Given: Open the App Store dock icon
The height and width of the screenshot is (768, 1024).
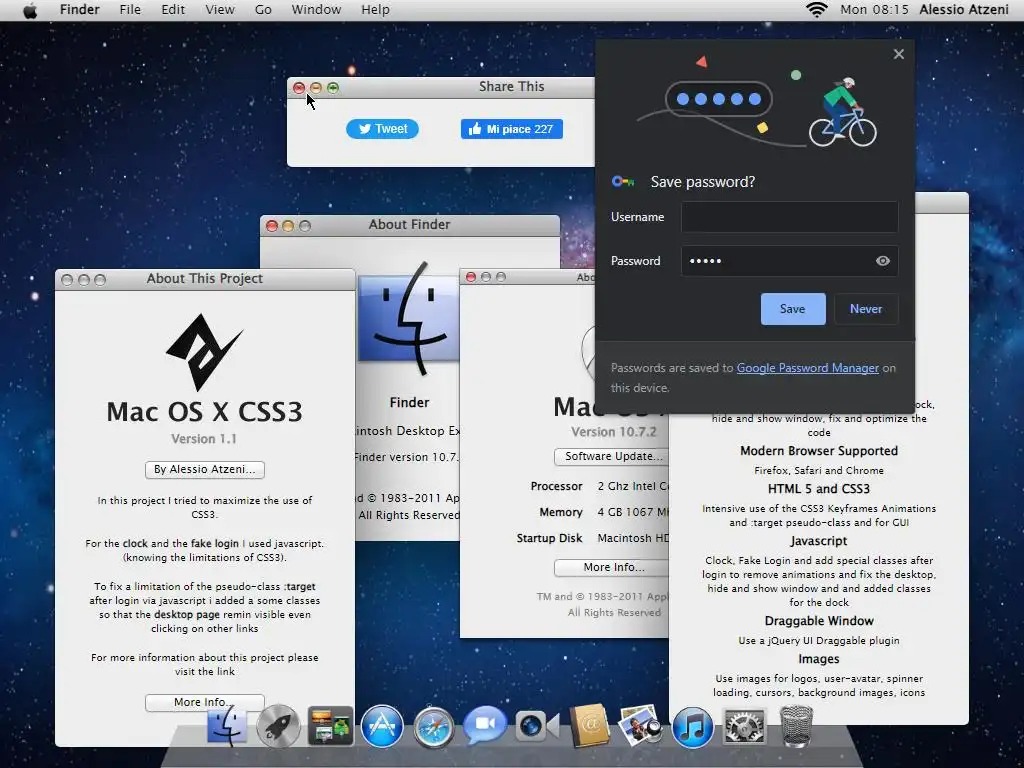Looking at the screenshot, I should (382, 726).
